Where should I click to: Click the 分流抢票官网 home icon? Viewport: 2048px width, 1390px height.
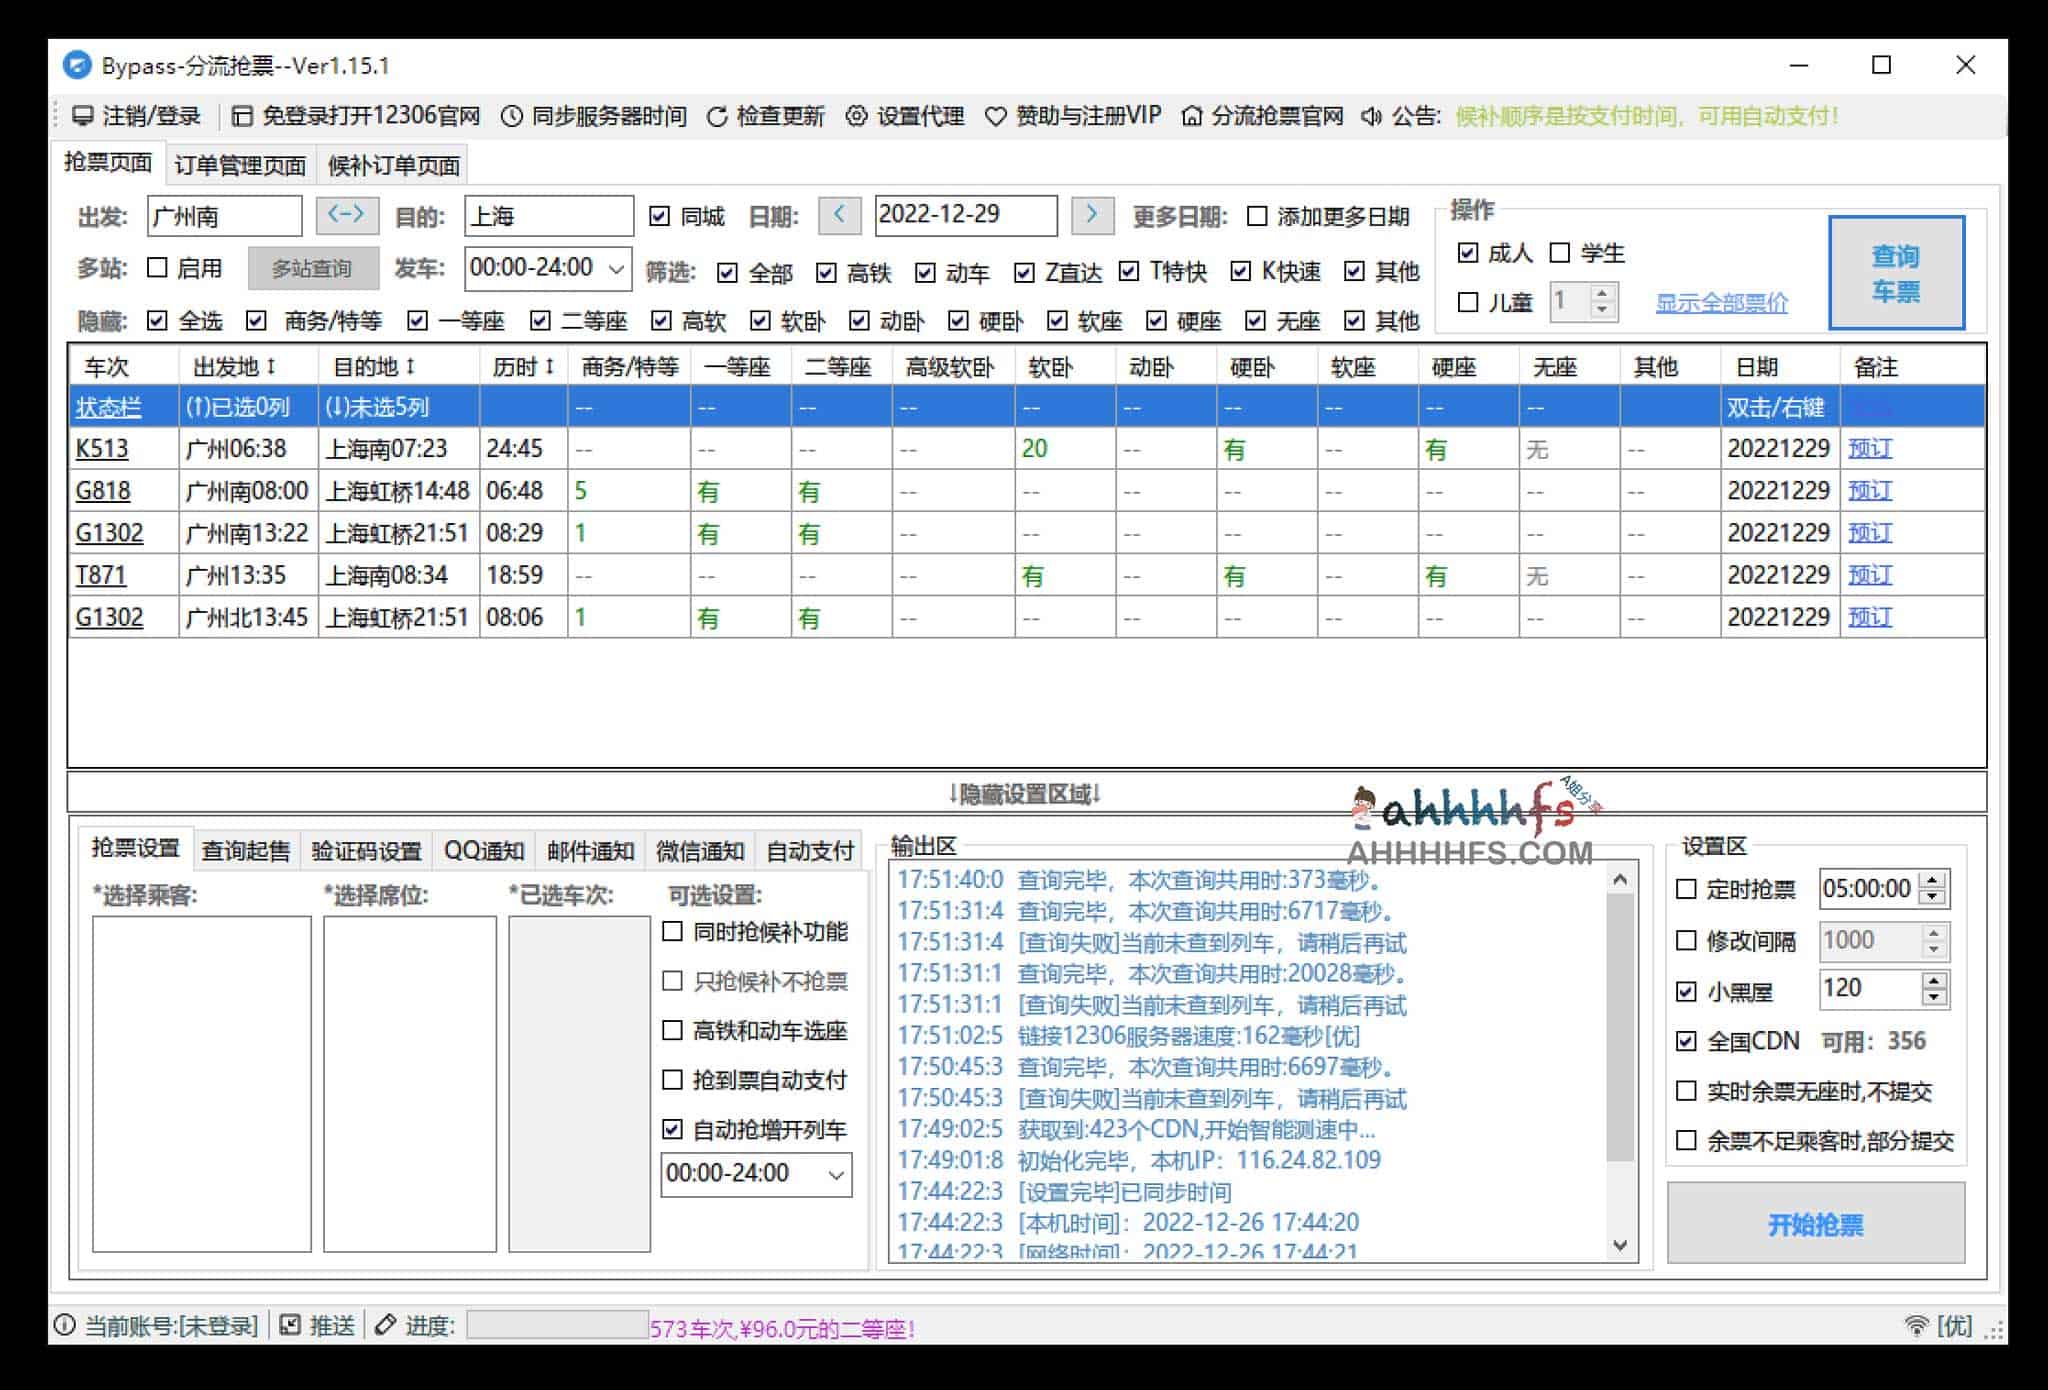point(1192,116)
